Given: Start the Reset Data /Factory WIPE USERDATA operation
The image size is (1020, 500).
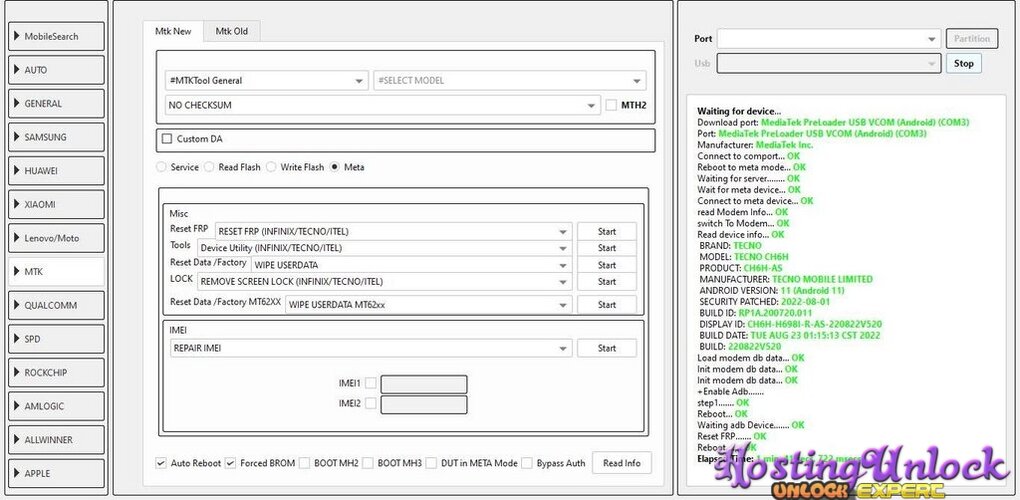Looking at the screenshot, I should (607, 265).
